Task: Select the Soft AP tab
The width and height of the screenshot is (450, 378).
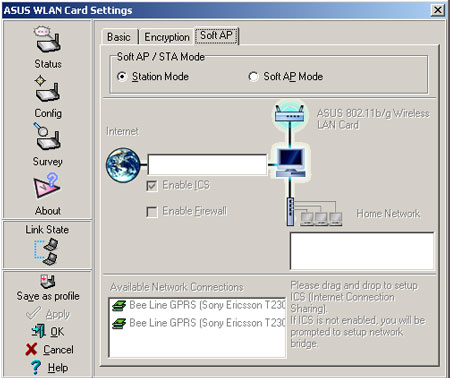Action: coord(216,35)
